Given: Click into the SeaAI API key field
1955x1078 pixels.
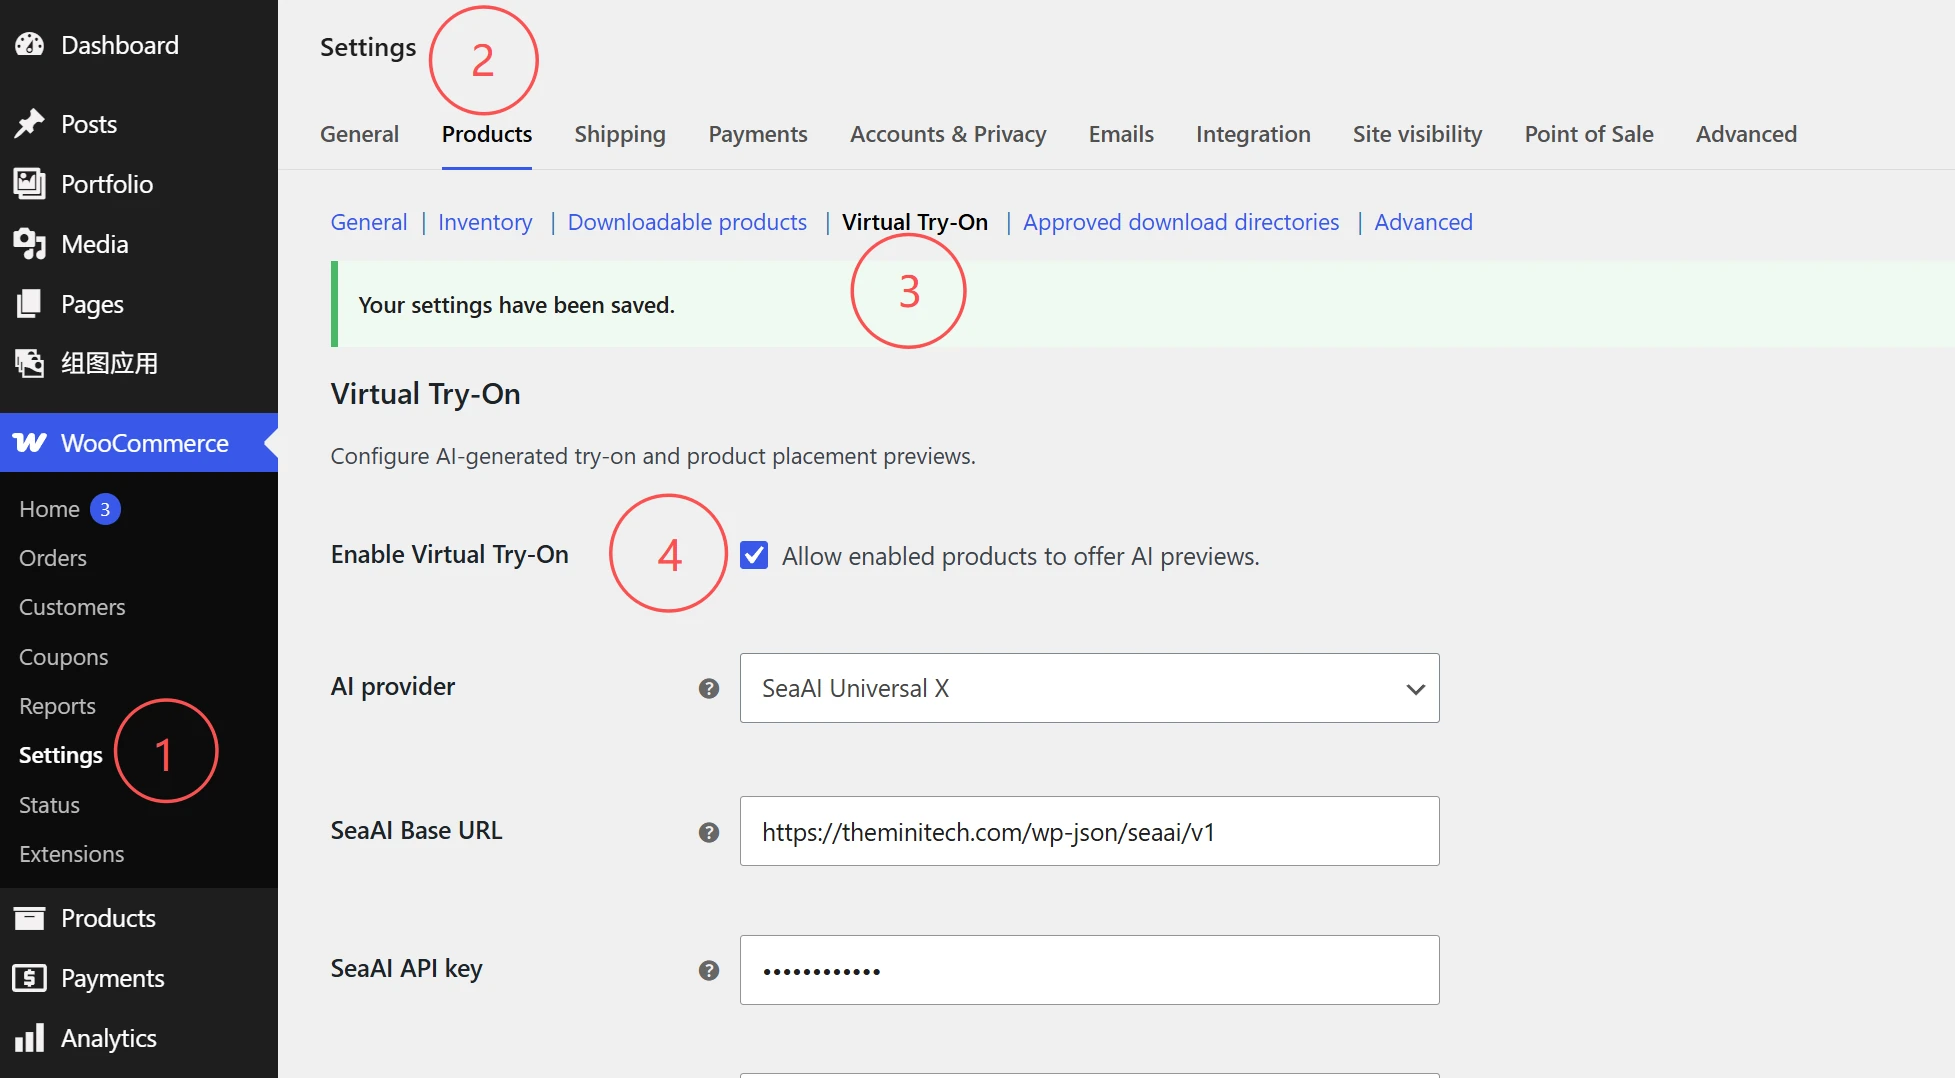Looking at the screenshot, I should click(x=1089, y=970).
